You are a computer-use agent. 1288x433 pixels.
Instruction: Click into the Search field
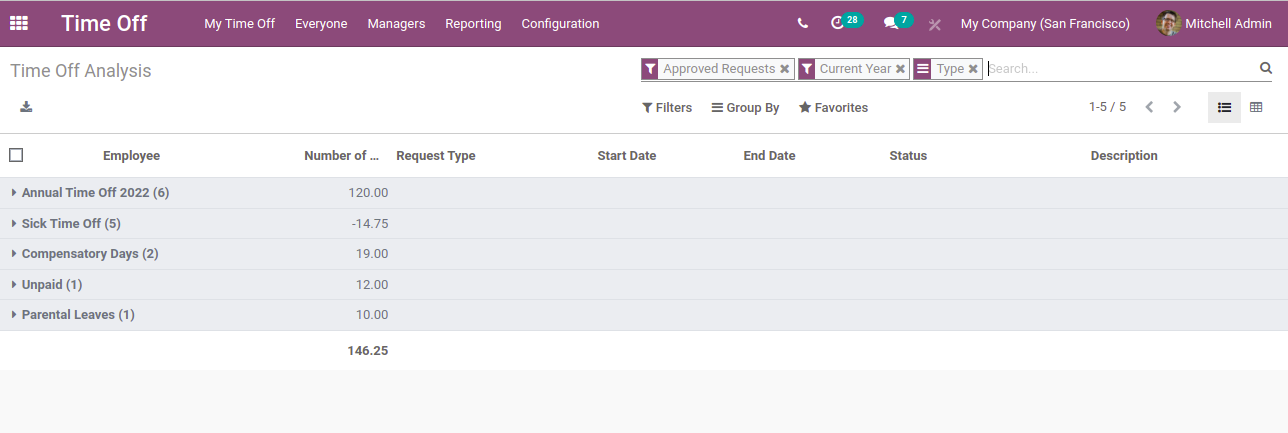pyautogui.click(x=1120, y=69)
